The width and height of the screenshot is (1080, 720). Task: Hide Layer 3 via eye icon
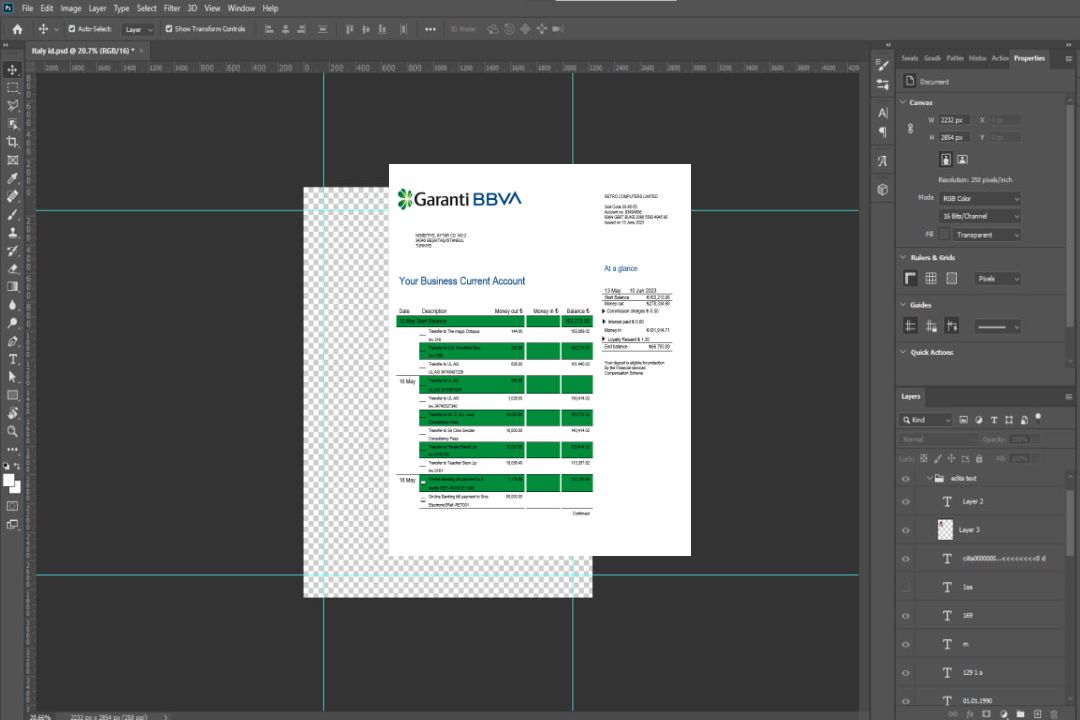click(x=906, y=531)
